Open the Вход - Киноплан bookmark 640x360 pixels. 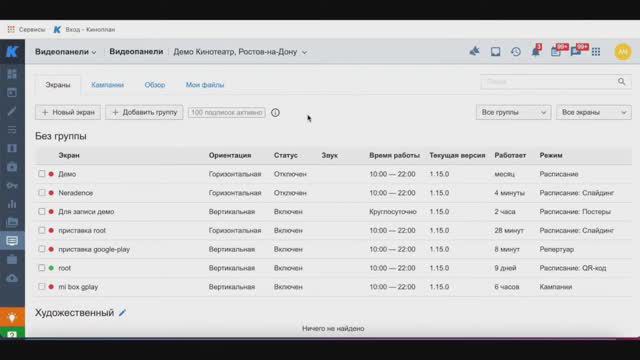pos(84,29)
